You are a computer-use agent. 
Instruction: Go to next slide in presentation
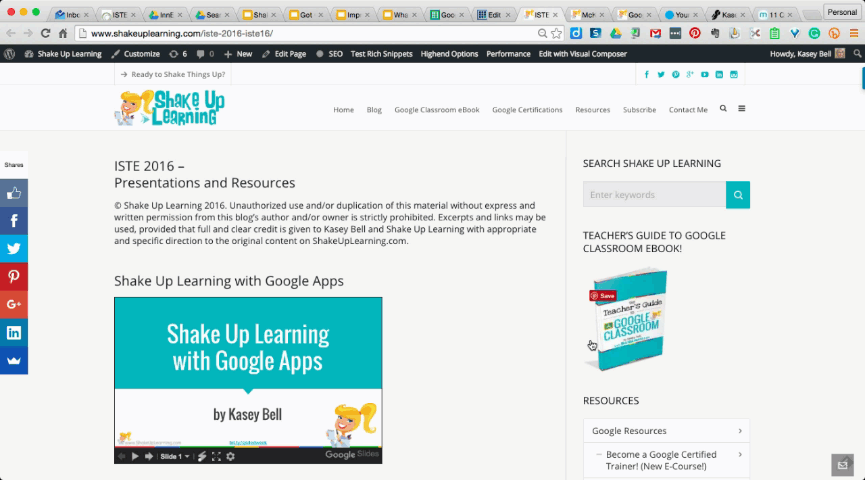pyautogui.click(x=148, y=456)
